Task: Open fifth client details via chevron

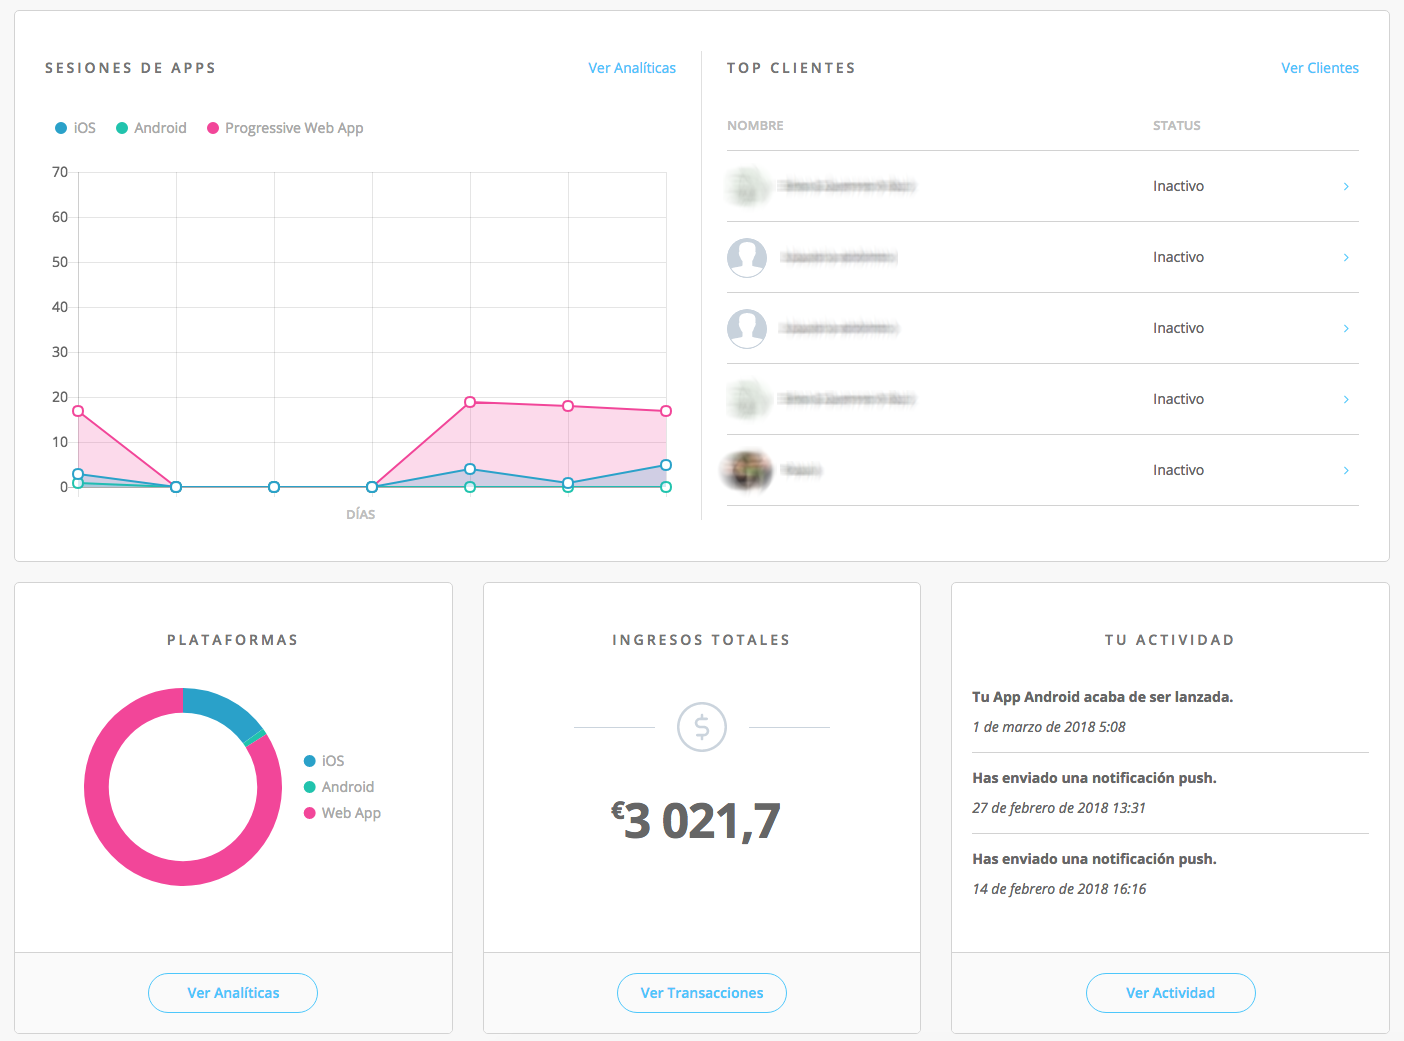Action: point(1346,470)
